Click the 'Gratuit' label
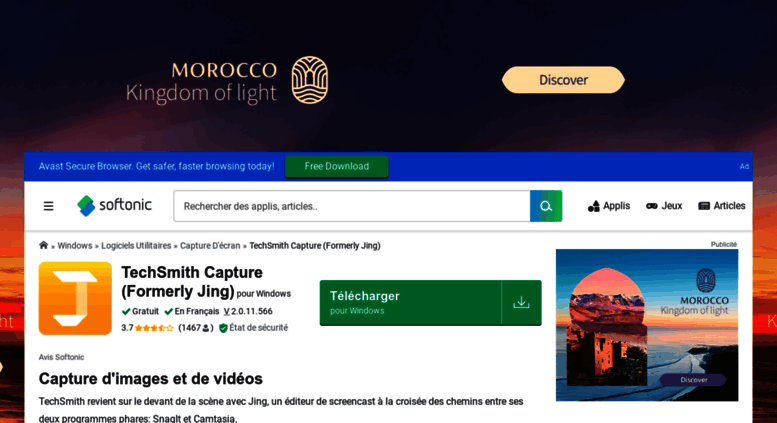The height and width of the screenshot is (423, 777). click(141, 312)
